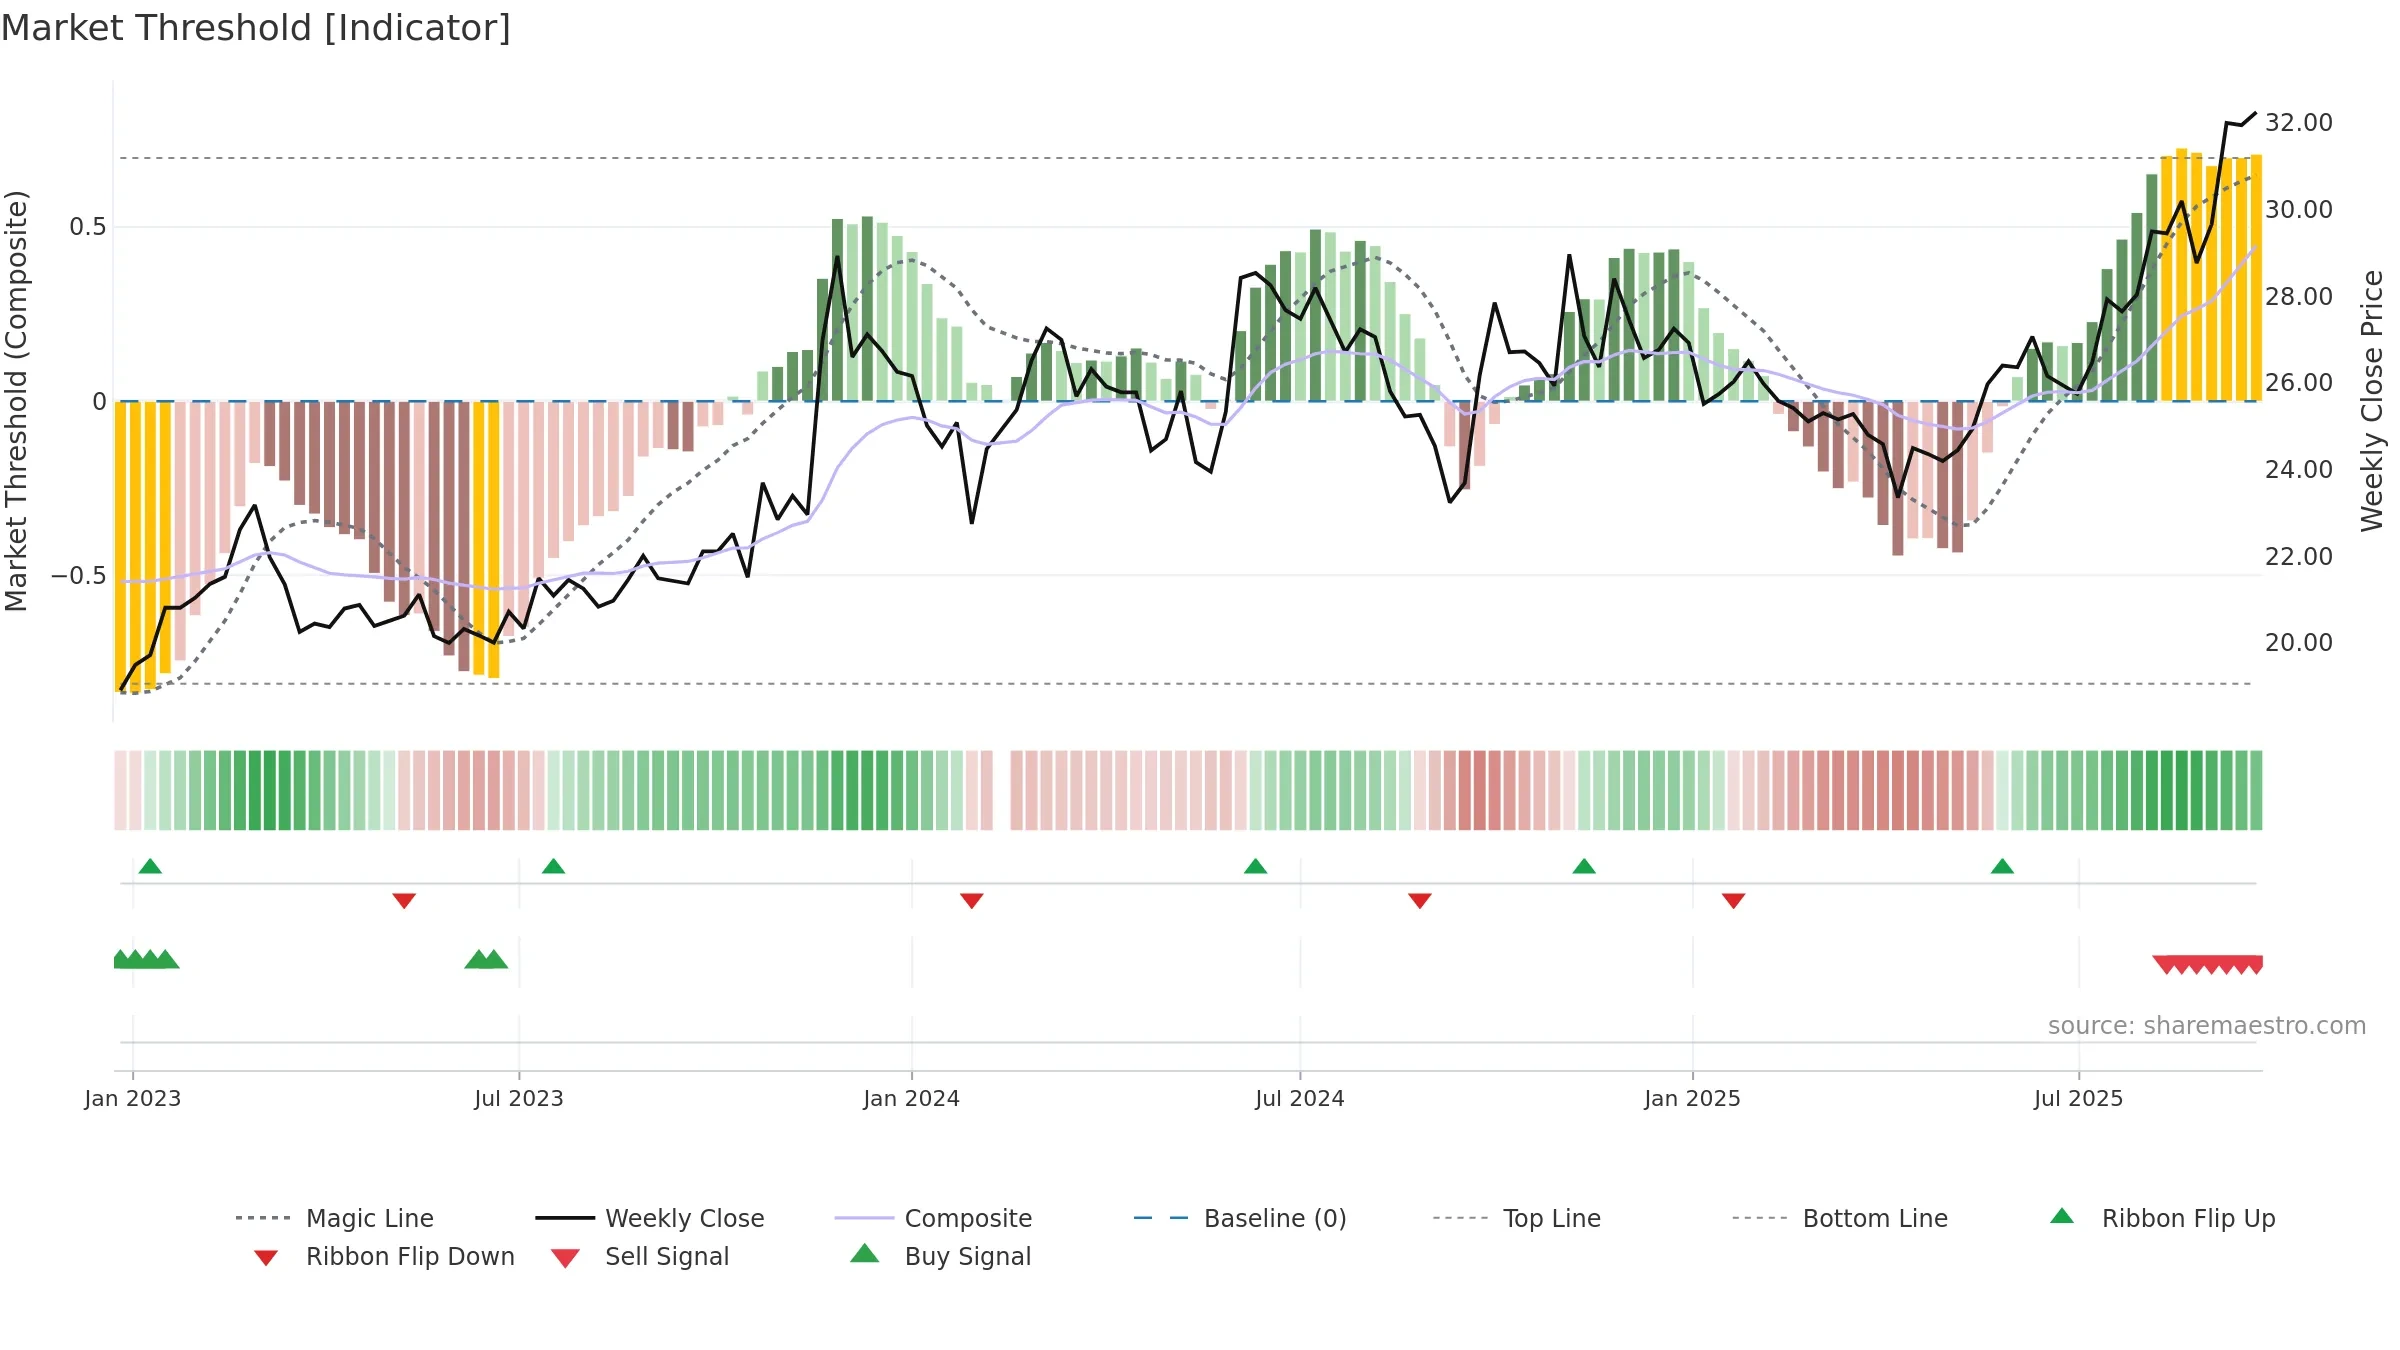Click the first ribbon flip up marker near Jan 2023
This screenshot has width=2400, height=1350.
[150, 866]
